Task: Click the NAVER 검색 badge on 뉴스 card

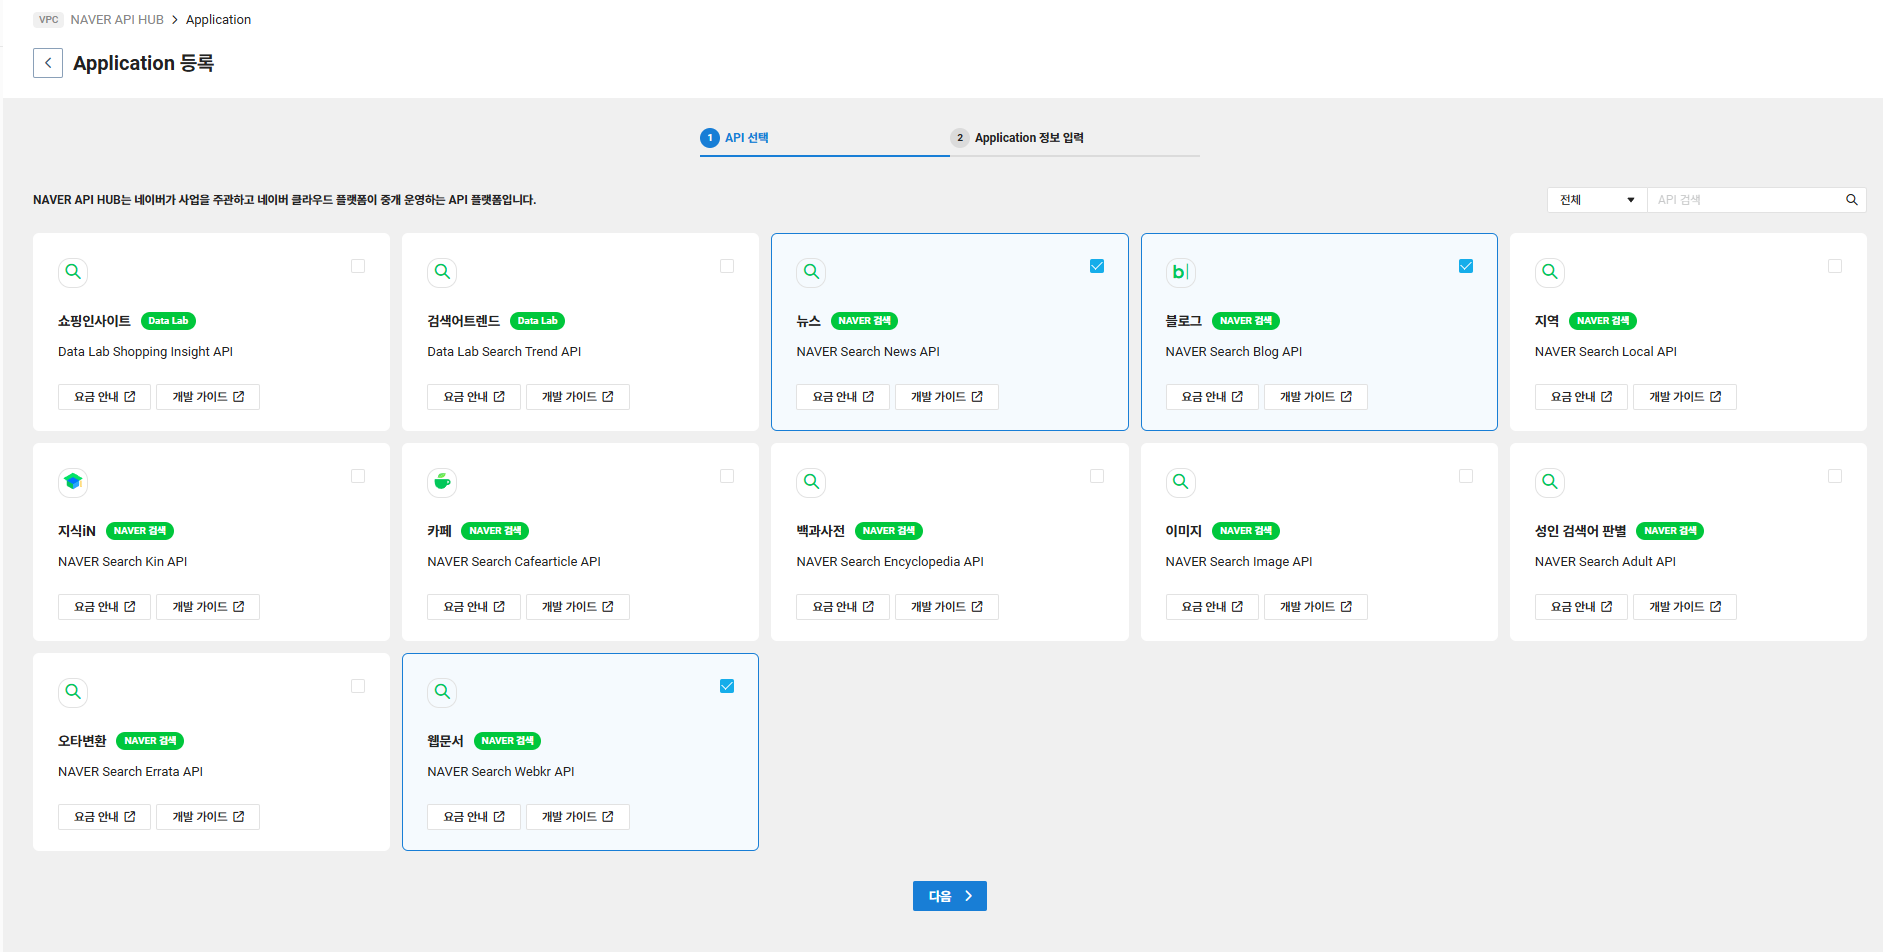Action: click(864, 321)
